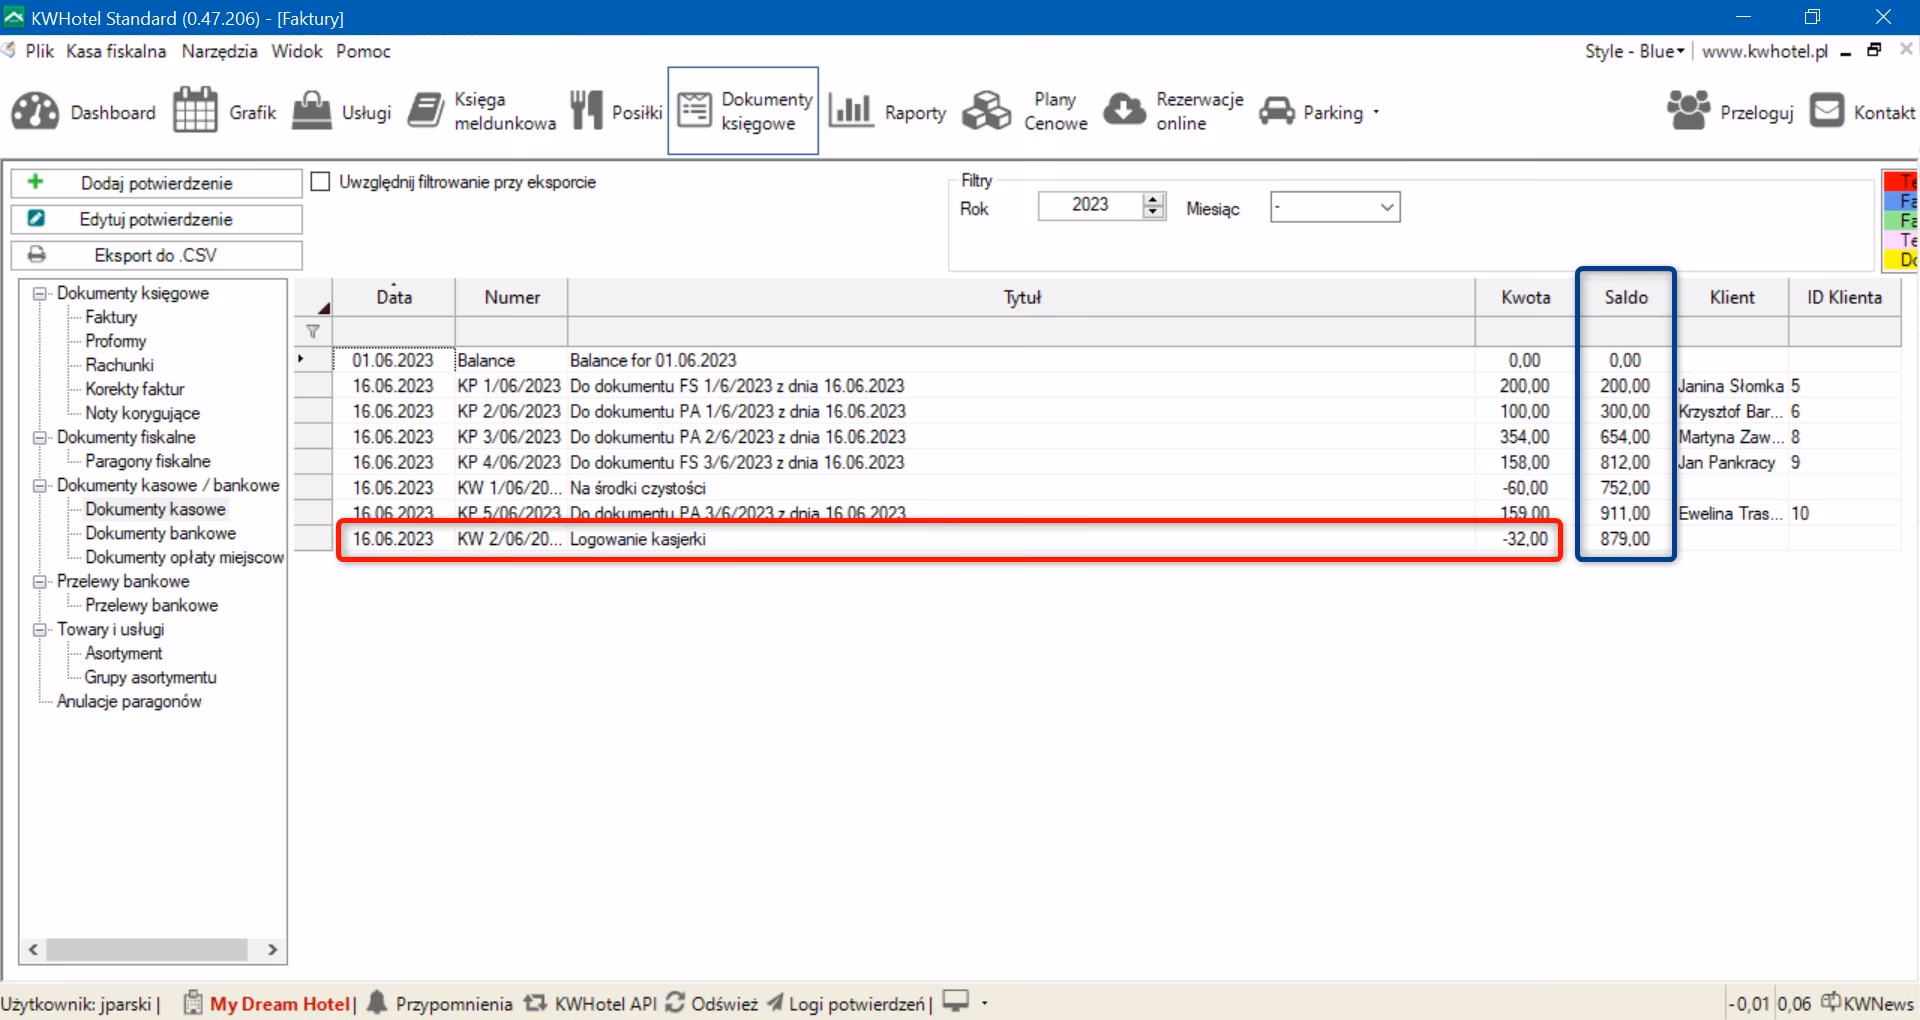1920x1020 pixels.
Task: Click Dodaj potwierdzenie button
Action: [x=156, y=183]
